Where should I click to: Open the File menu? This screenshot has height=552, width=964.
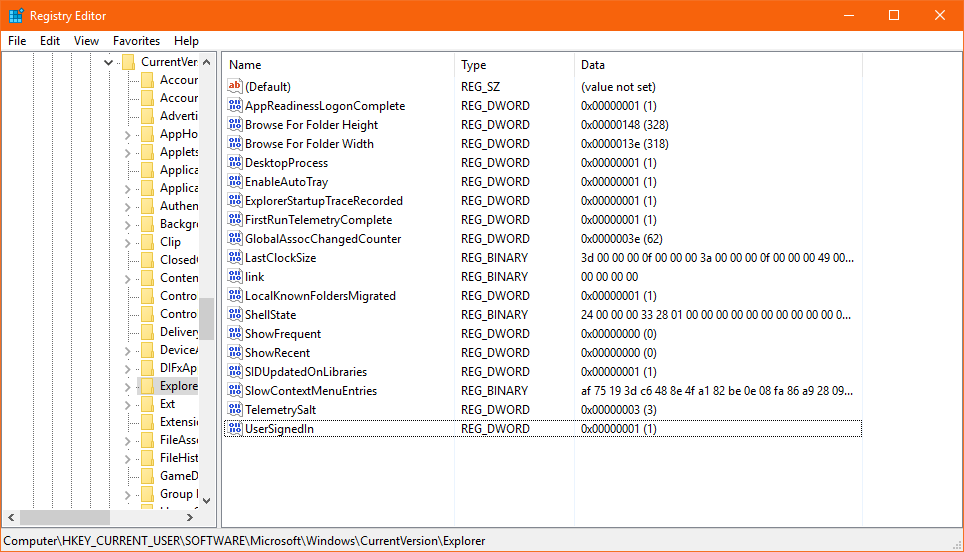(17, 41)
